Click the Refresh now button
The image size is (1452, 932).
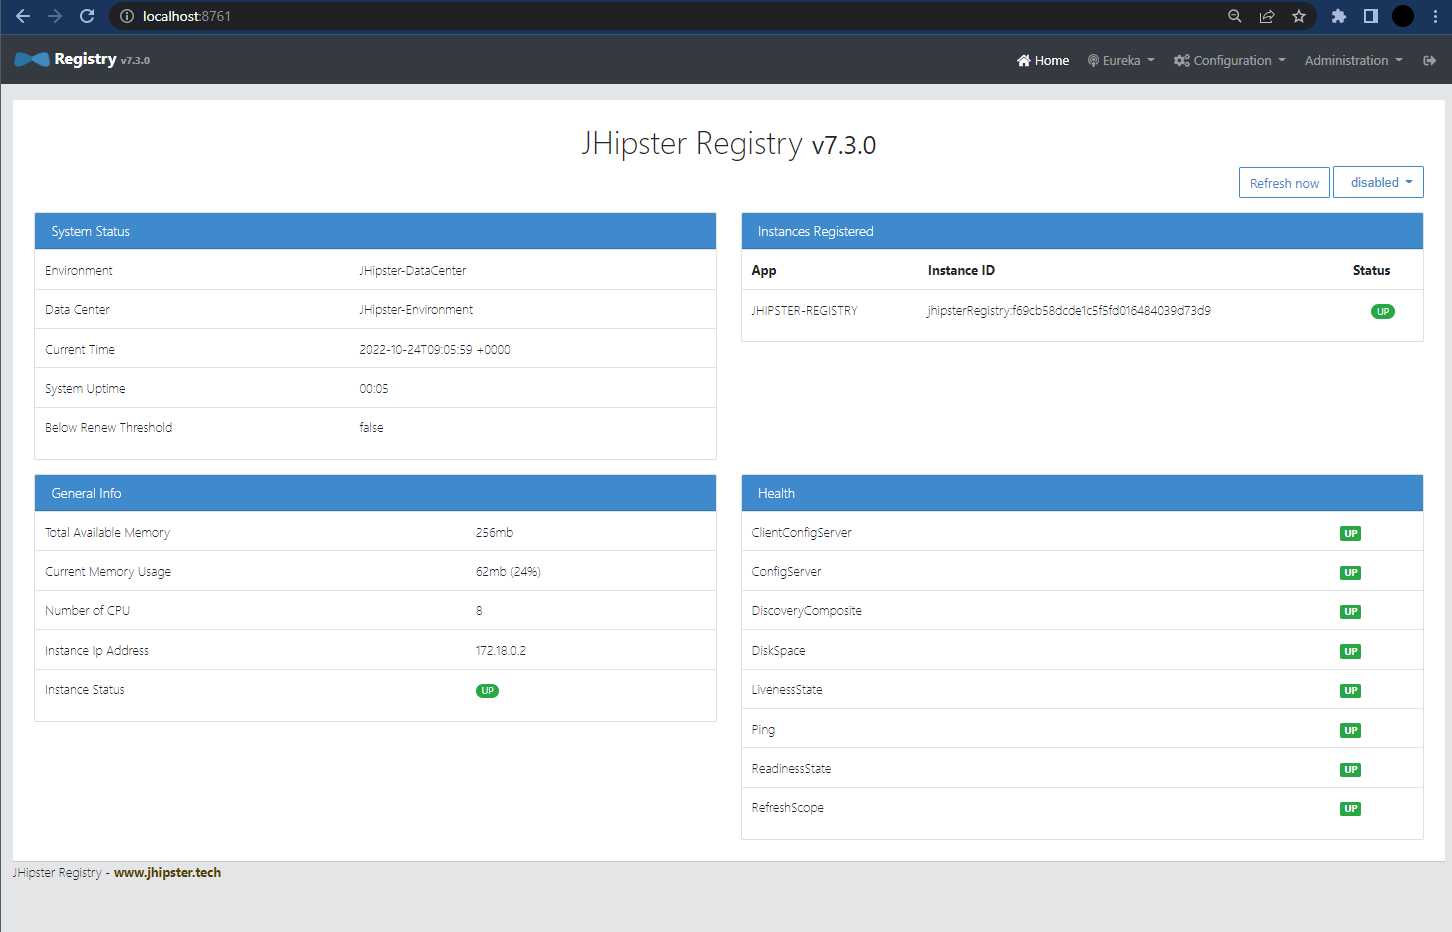tap(1284, 183)
